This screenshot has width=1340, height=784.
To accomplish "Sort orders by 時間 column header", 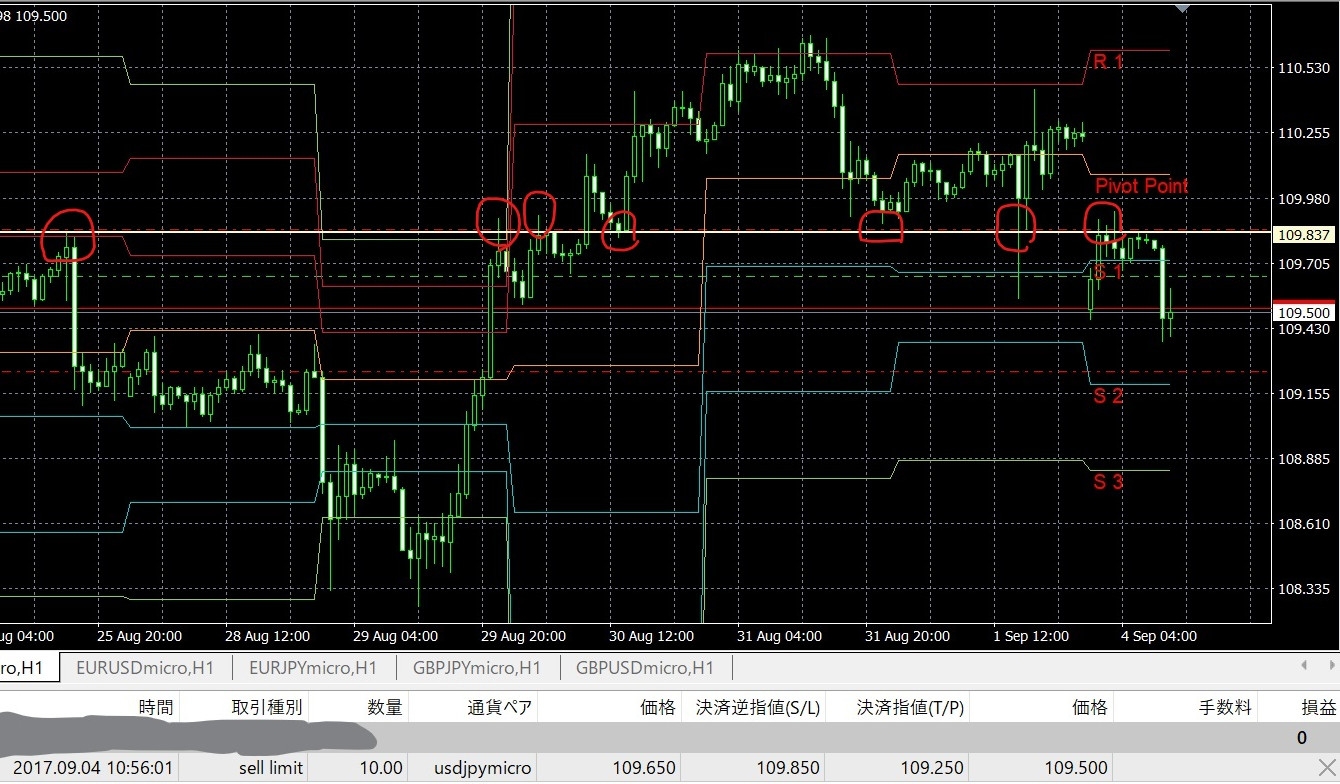I will point(155,708).
